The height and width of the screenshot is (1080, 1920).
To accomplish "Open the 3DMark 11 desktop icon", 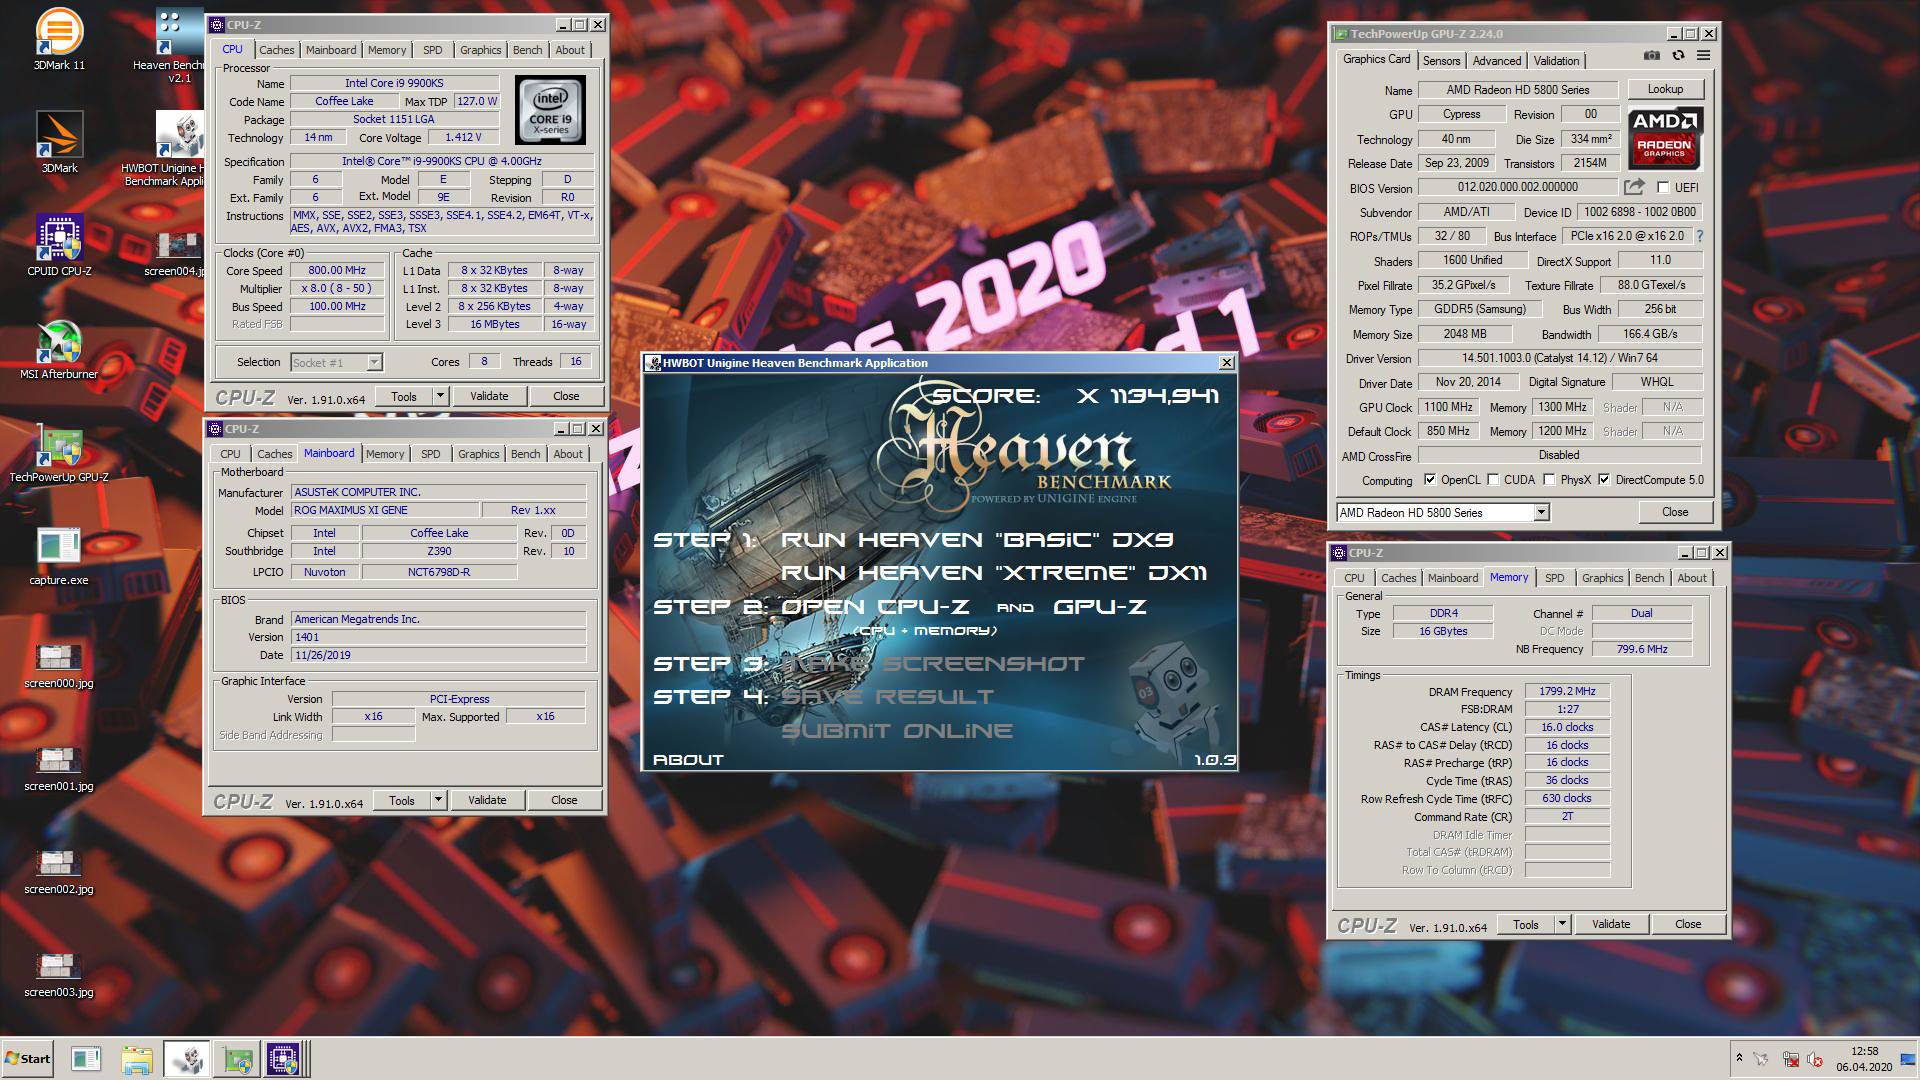I will pos(59,39).
